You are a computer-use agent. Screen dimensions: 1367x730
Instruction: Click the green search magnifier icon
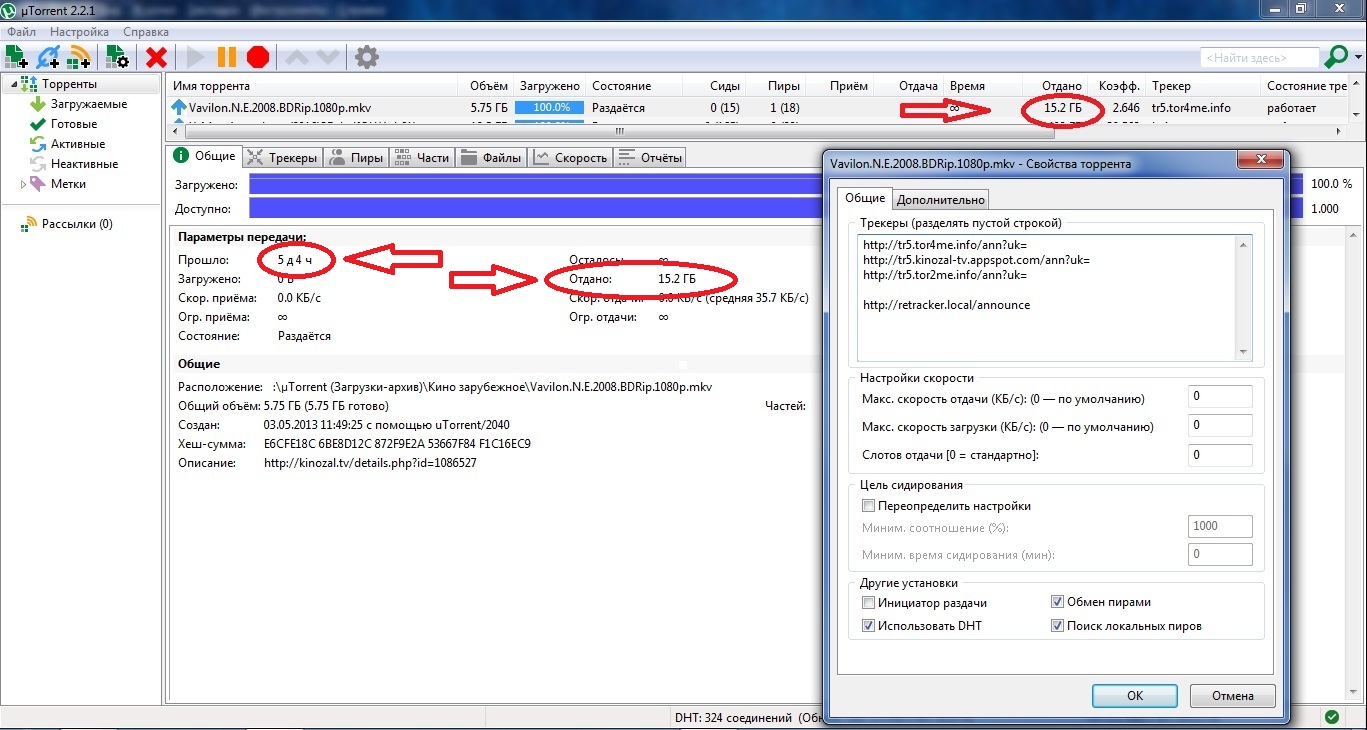pos(1336,58)
